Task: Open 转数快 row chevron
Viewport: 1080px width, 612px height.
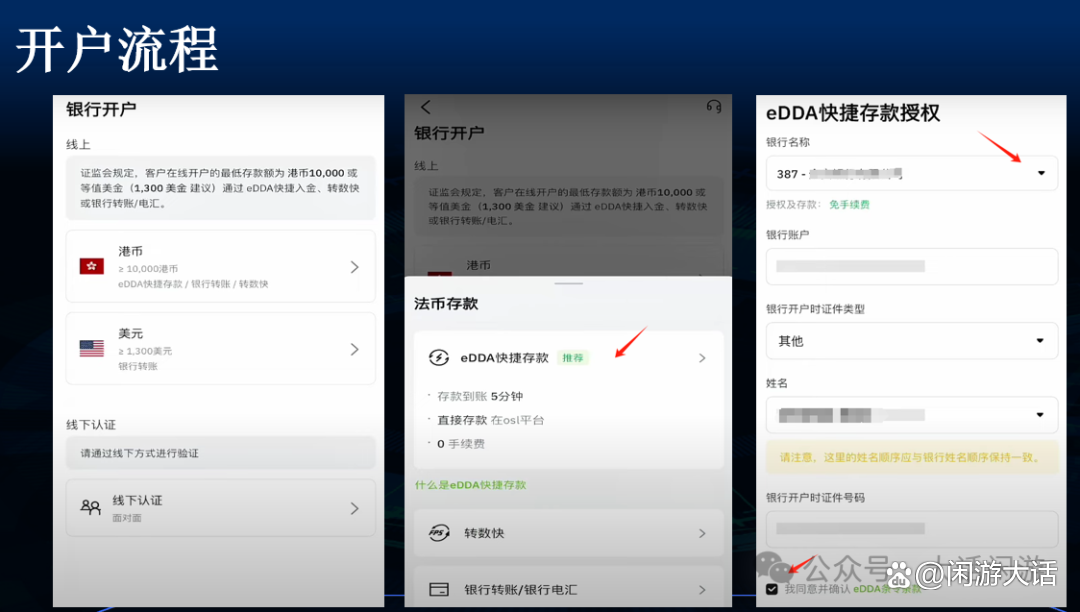Action: pyautogui.click(x=702, y=534)
